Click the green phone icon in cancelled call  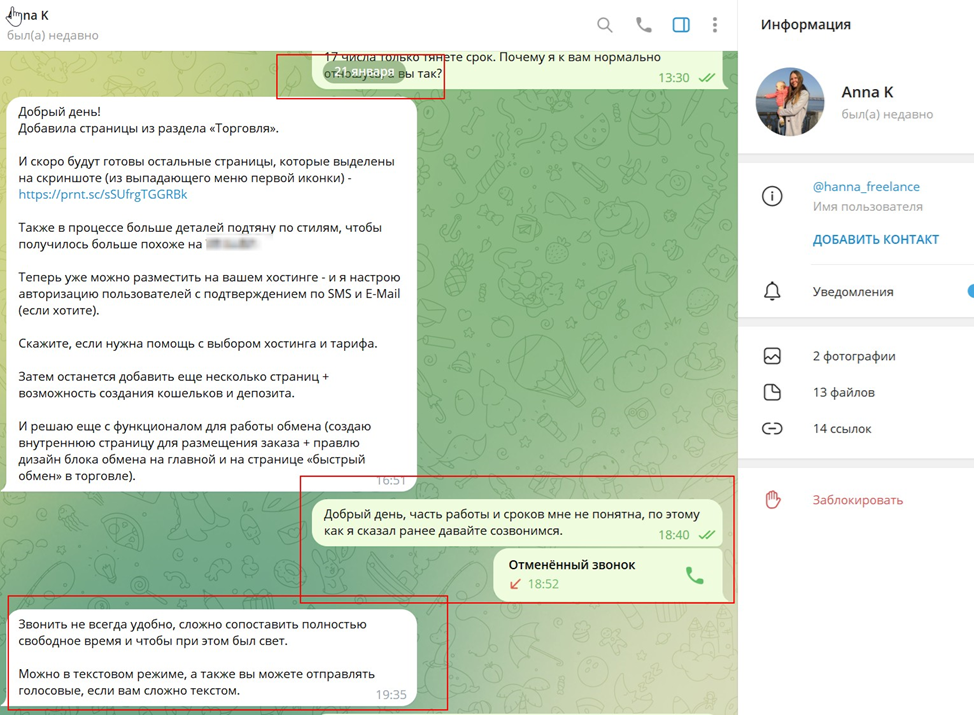point(694,575)
